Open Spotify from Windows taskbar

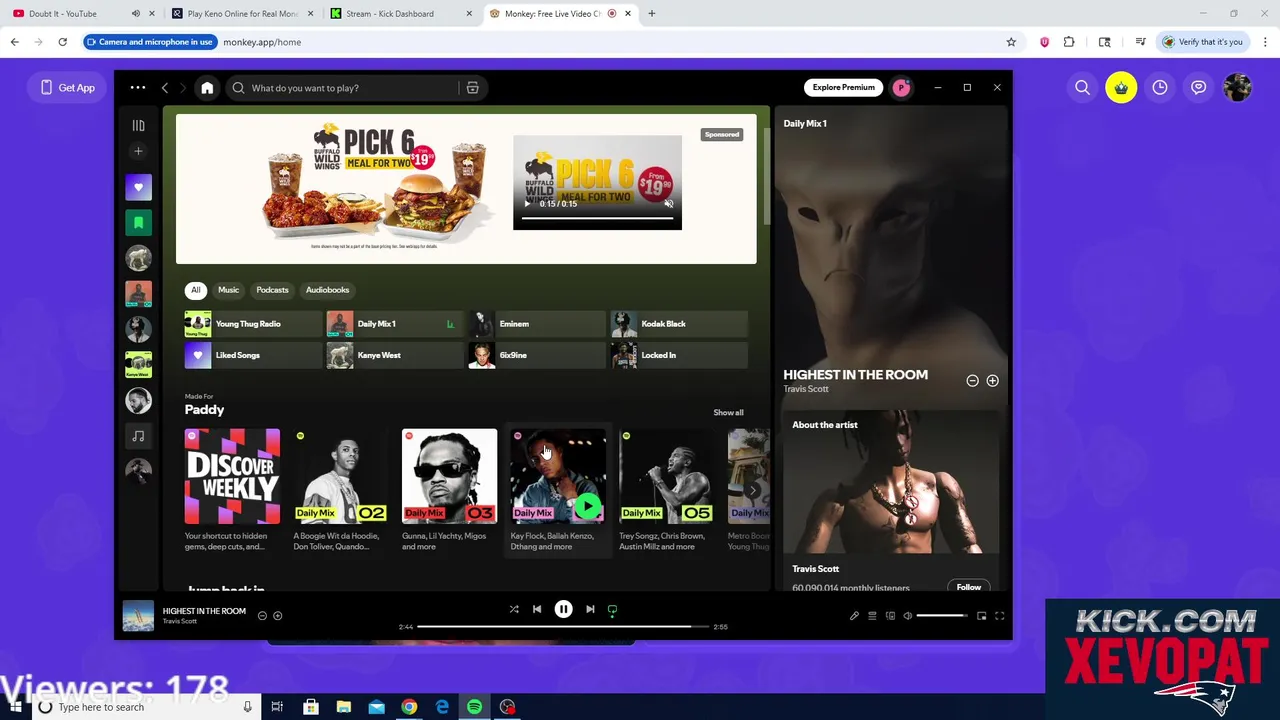(474, 707)
